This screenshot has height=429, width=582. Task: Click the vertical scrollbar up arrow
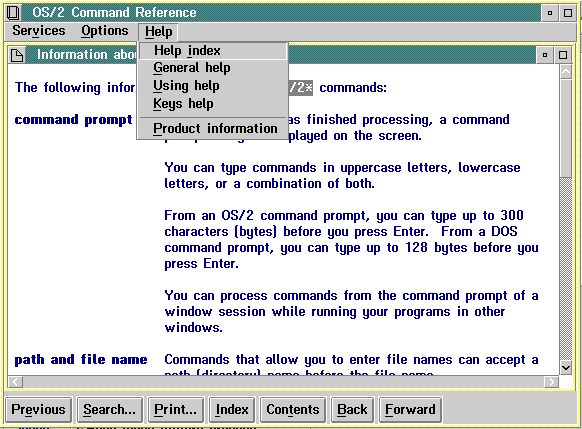(566, 72)
